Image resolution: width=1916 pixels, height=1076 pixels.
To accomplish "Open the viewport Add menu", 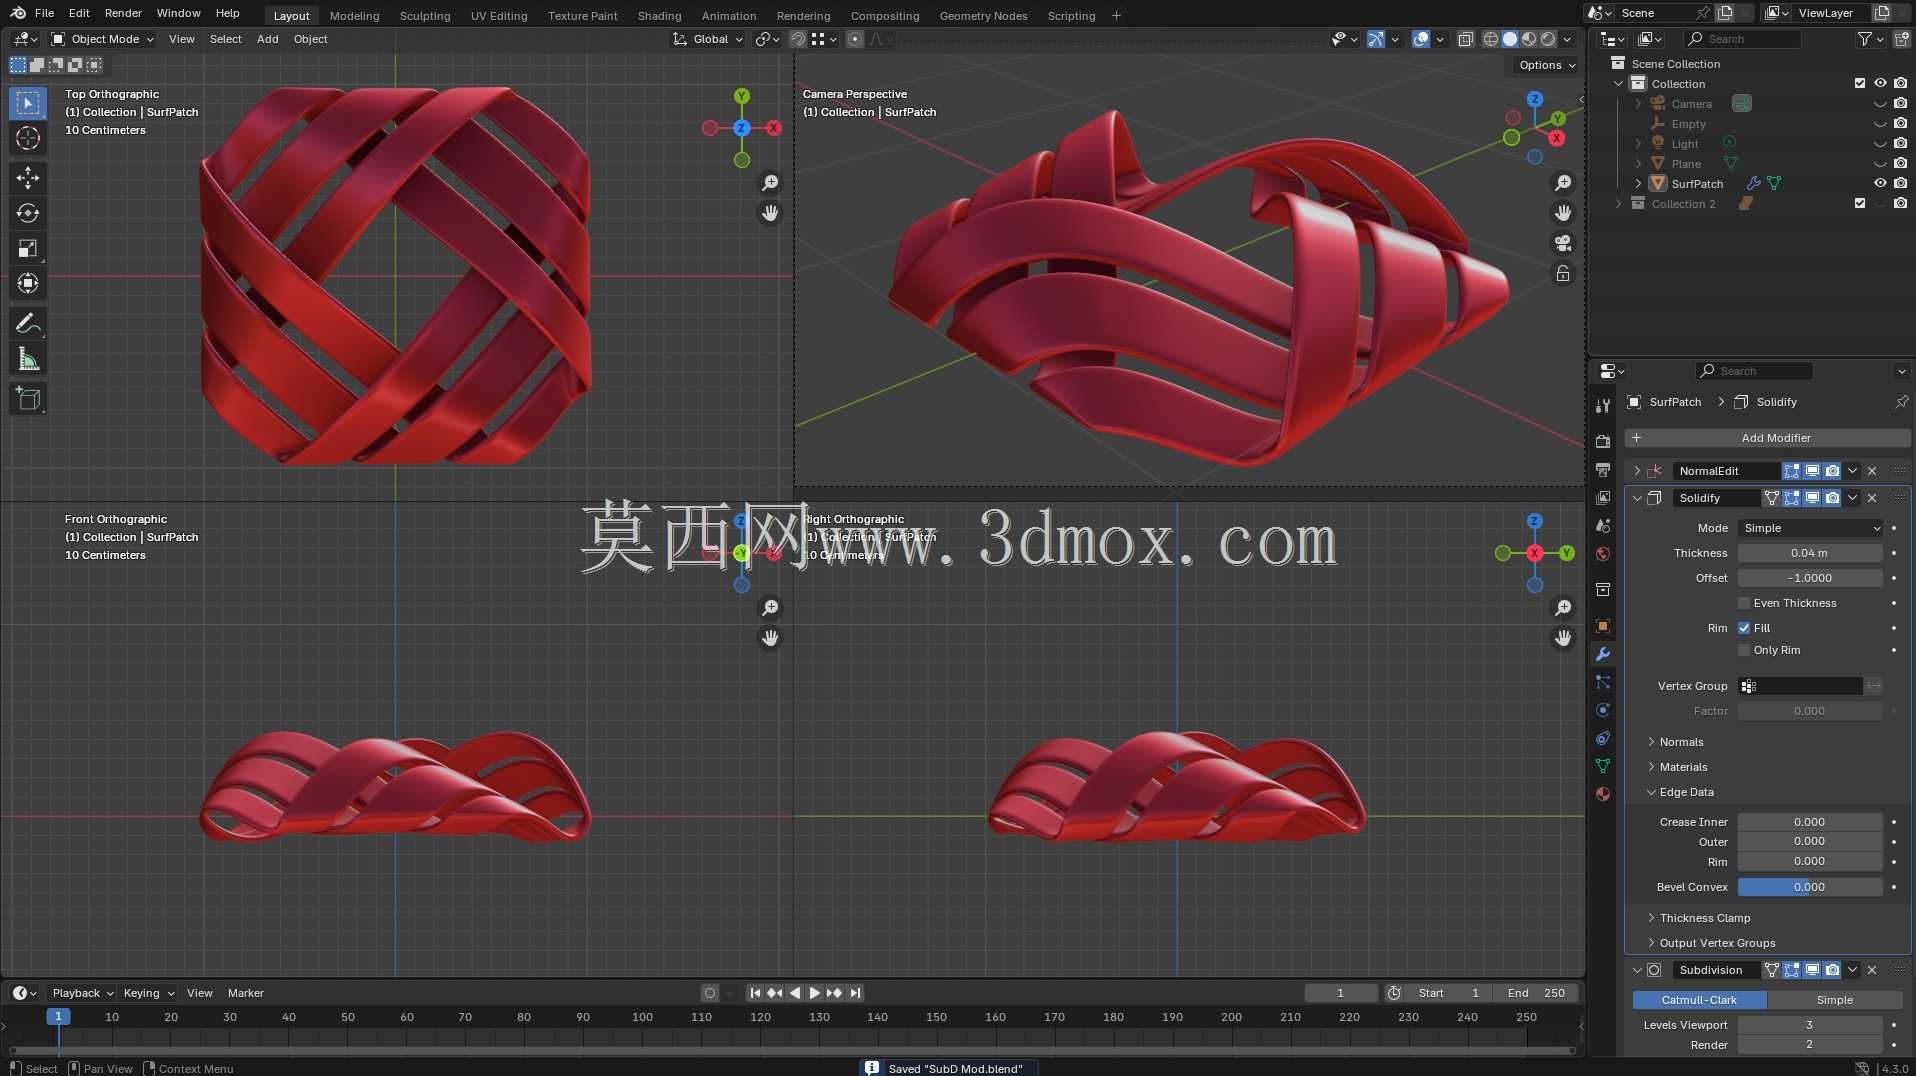I will [267, 39].
